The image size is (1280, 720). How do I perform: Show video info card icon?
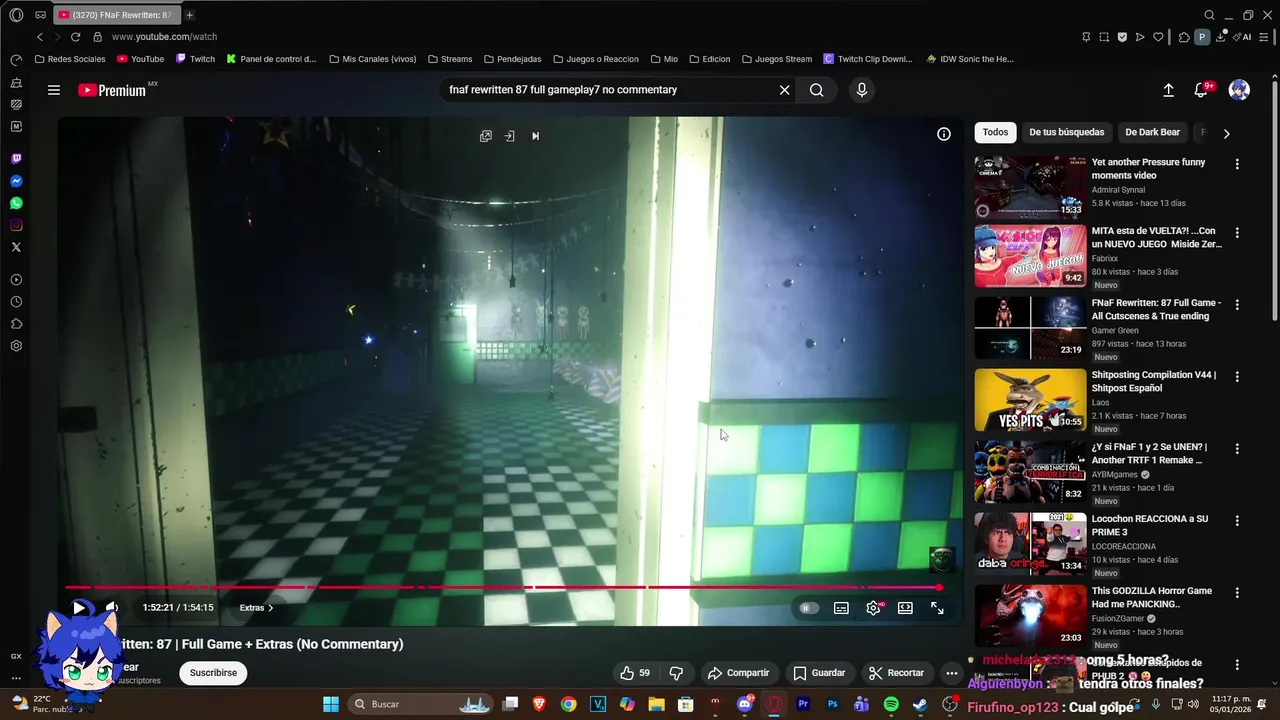(x=944, y=134)
